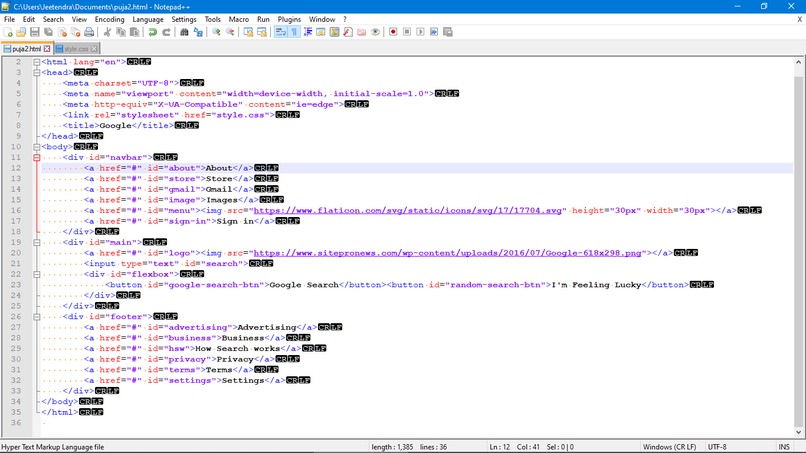Open the Define your language icon
Image resolution: width=806 pixels, height=453 pixels.
[321, 32]
